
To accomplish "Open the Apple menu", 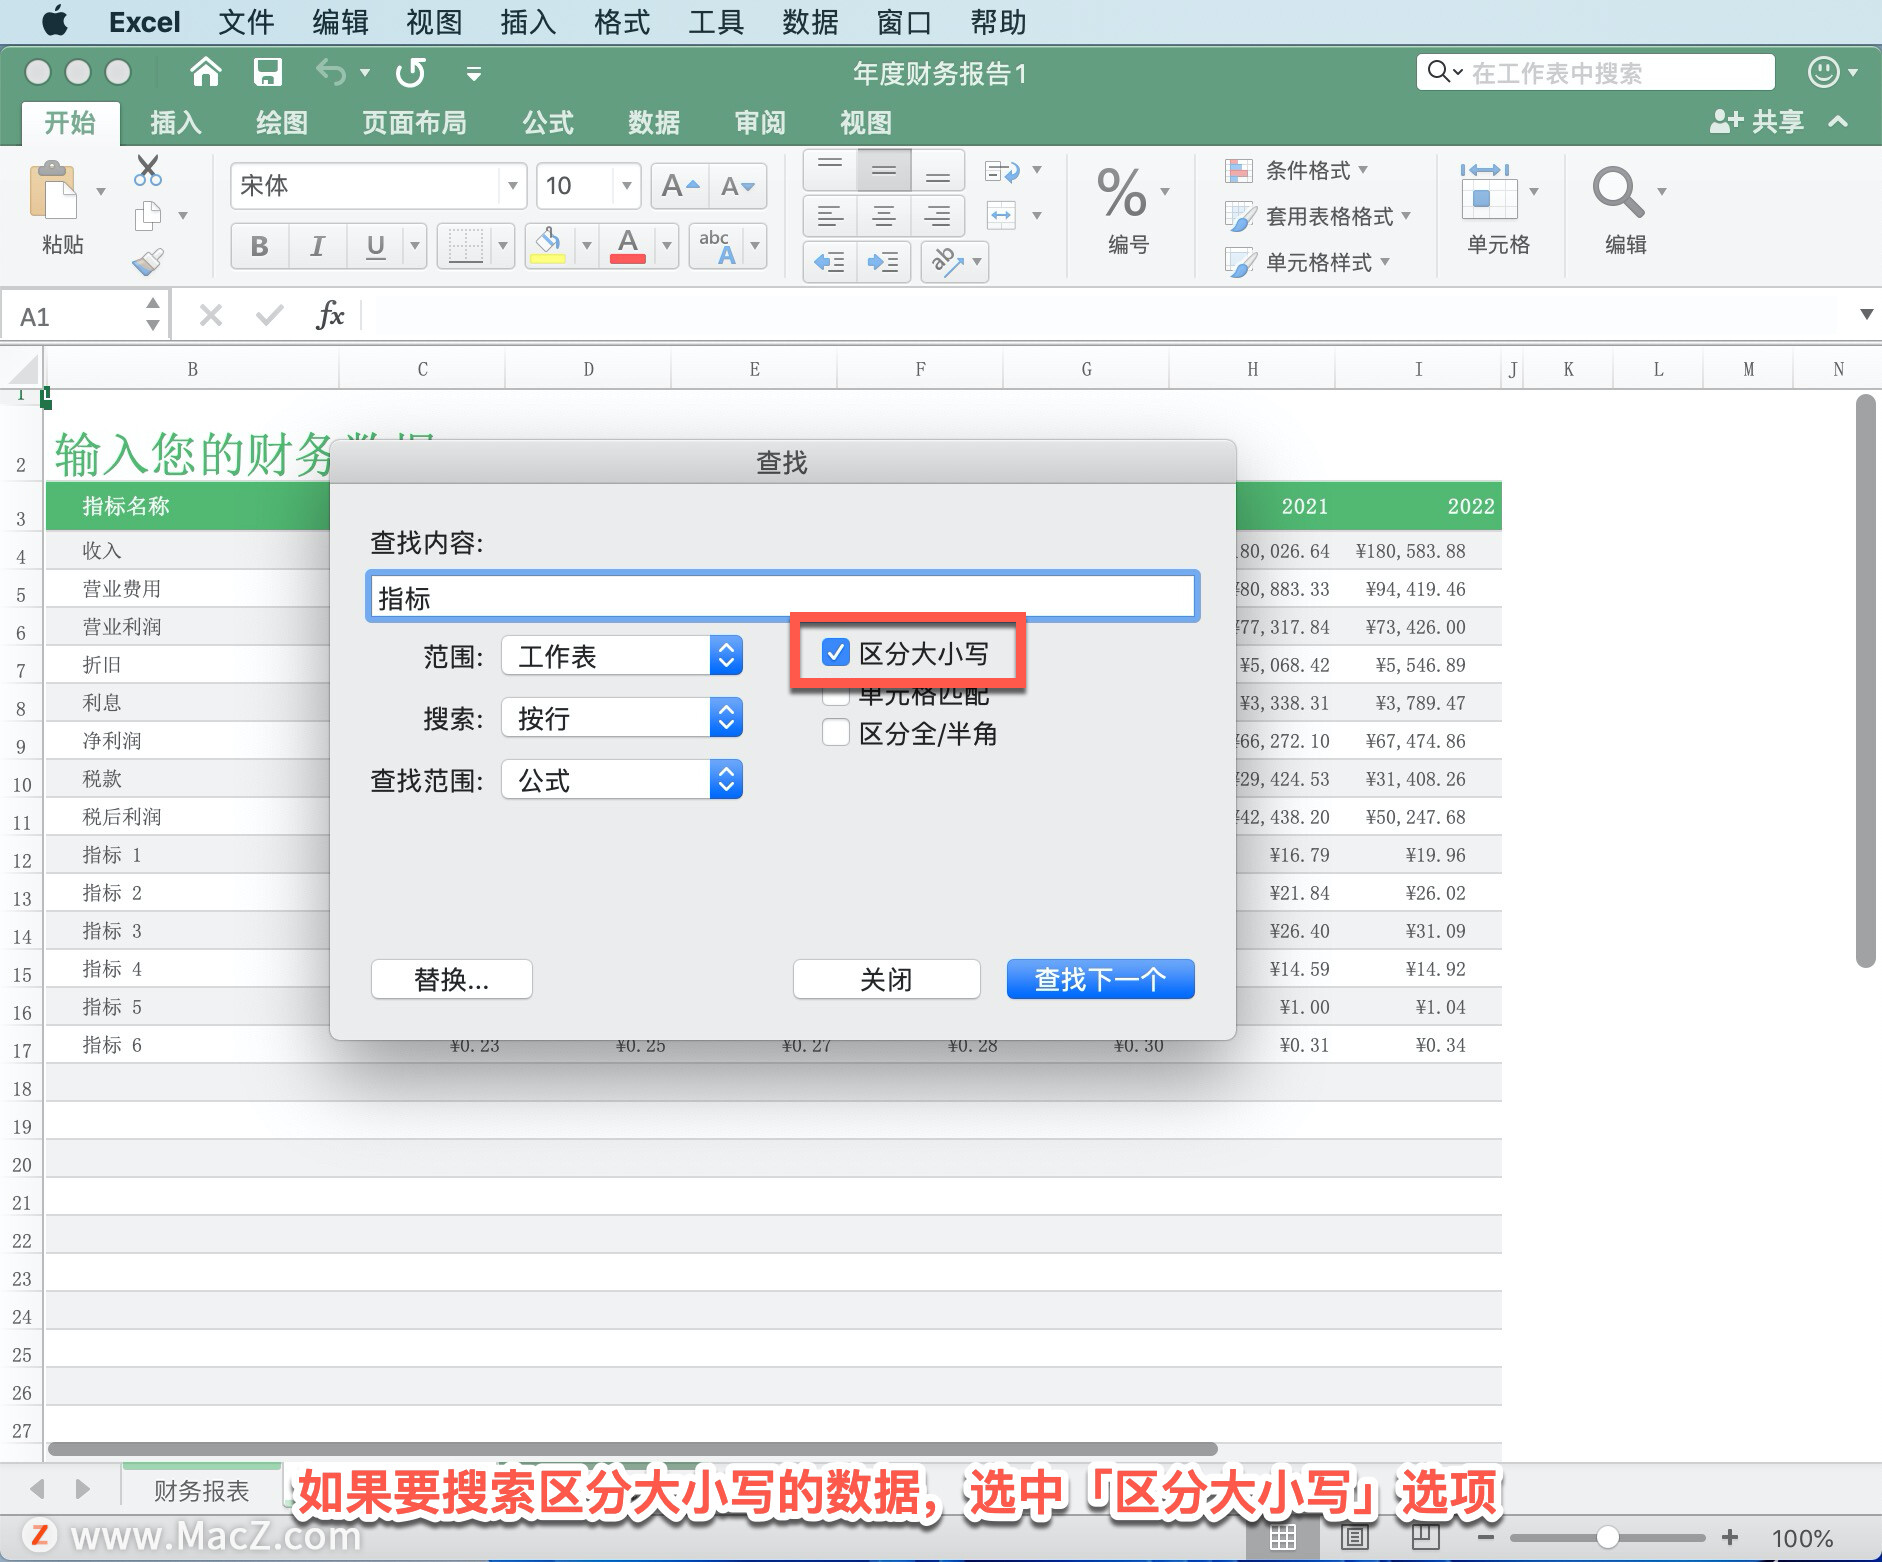I will pyautogui.click(x=55, y=22).
